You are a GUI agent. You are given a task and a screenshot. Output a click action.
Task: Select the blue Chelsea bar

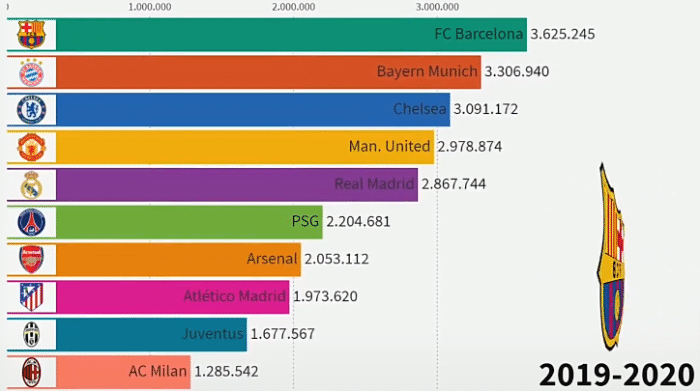coord(253,110)
